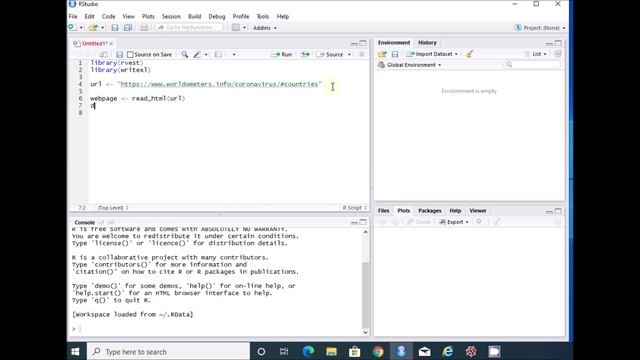Viewport: 640px width, 360px height.
Task: Click Windows Start button
Action: (76, 351)
